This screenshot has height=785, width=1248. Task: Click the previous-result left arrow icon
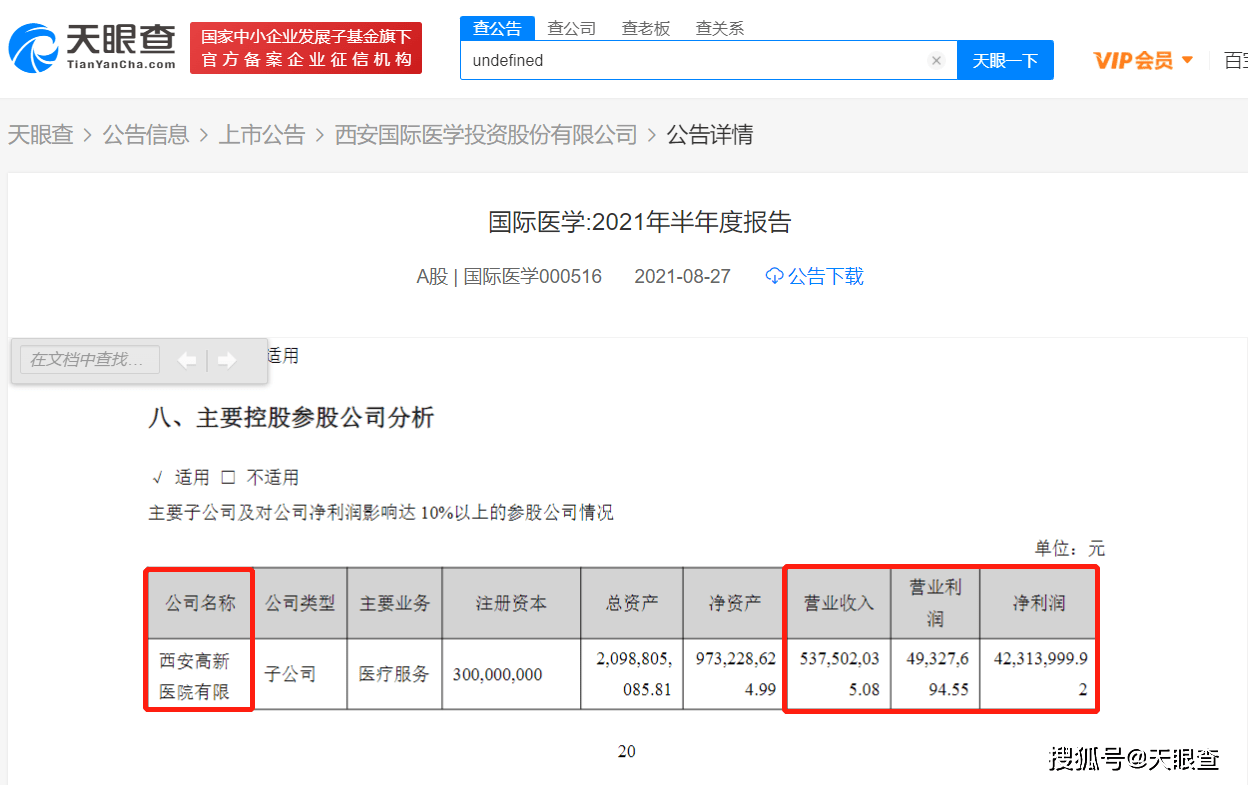click(x=188, y=360)
